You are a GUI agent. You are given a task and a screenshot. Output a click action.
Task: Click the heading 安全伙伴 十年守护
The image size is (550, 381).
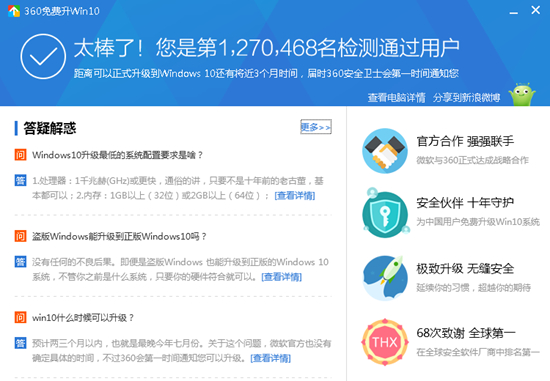pos(465,202)
